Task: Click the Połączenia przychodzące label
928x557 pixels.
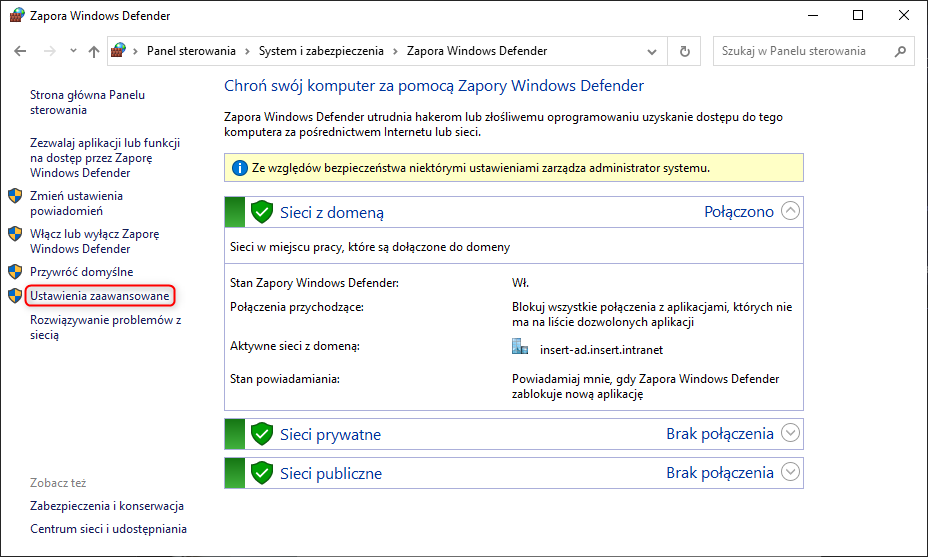Action: click(297, 307)
